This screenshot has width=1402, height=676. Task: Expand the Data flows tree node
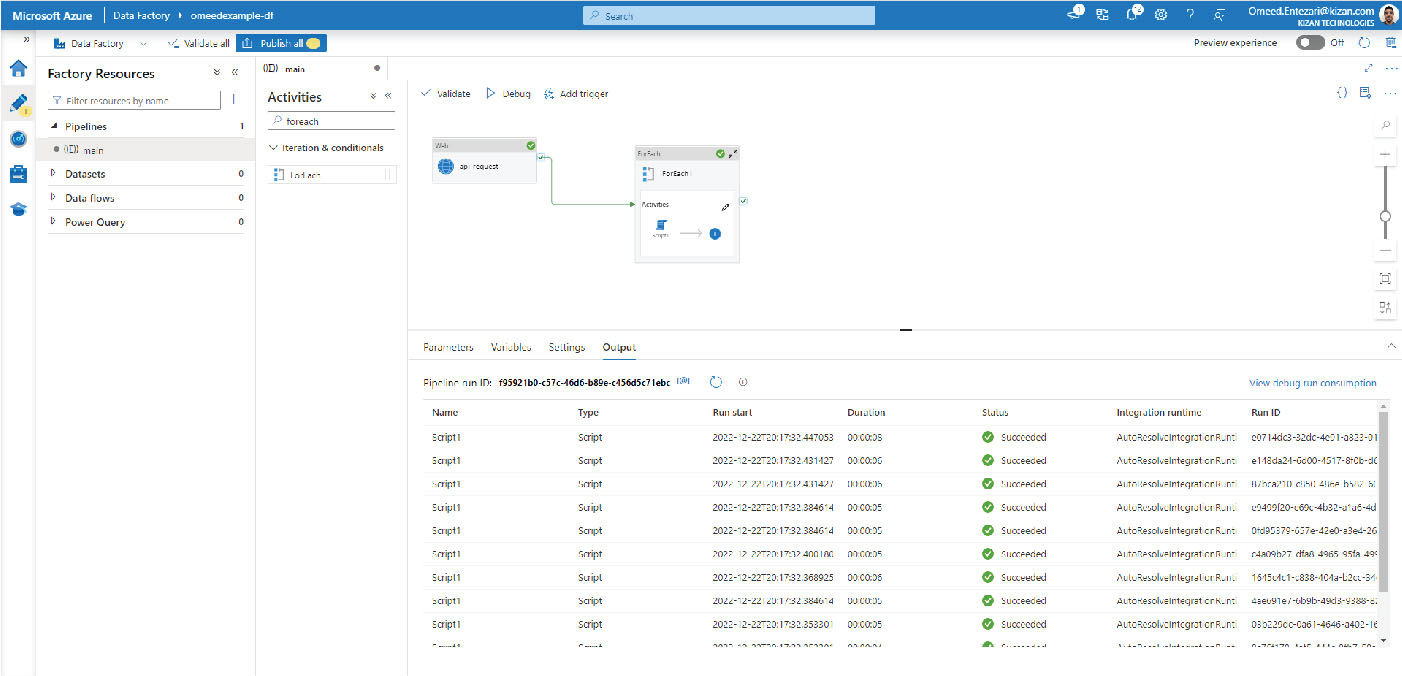click(54, 198)
